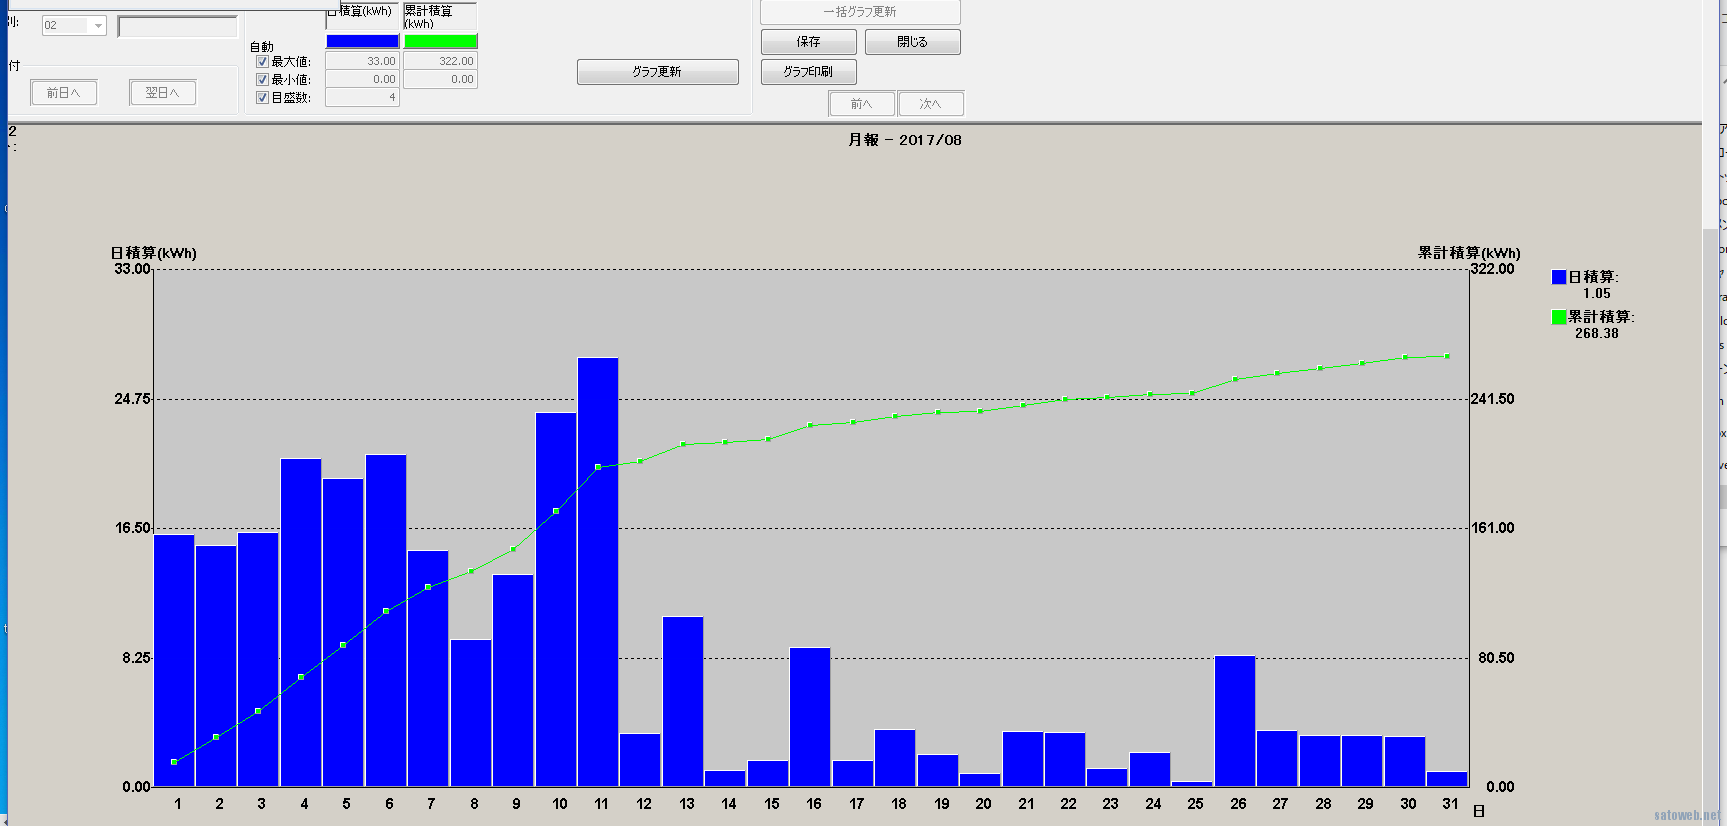Click the green 累計積算 color swatch
The image size is (1727, 826).
(440, 41)
